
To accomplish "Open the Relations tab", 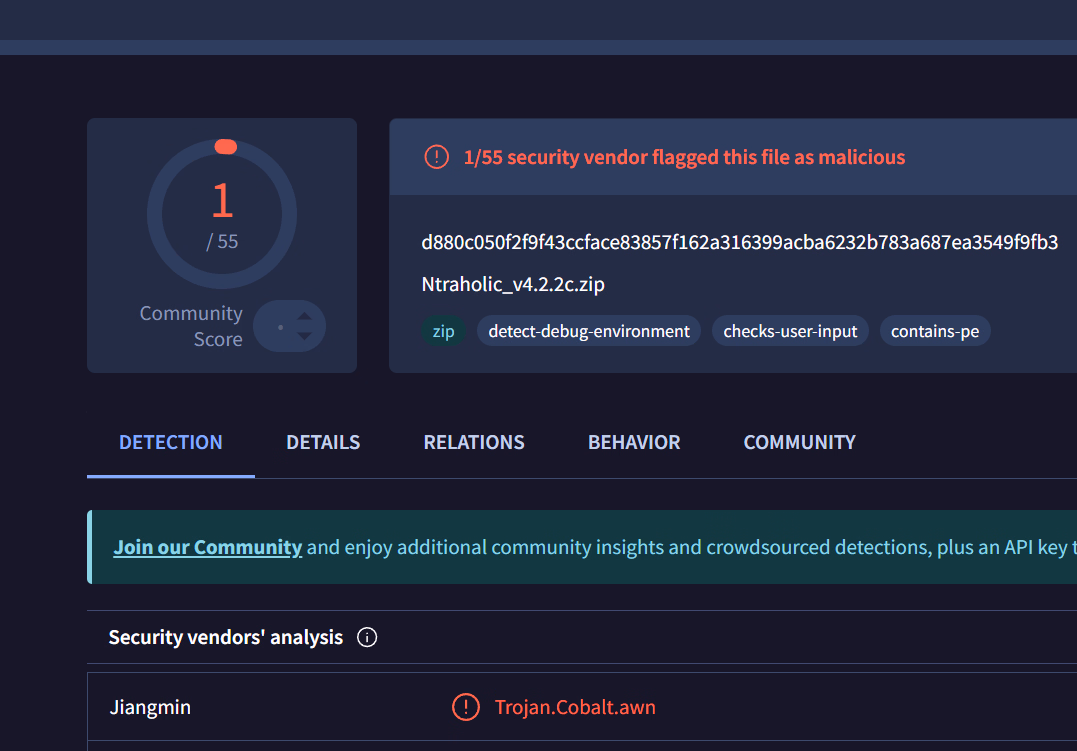I will coord(474,442).
